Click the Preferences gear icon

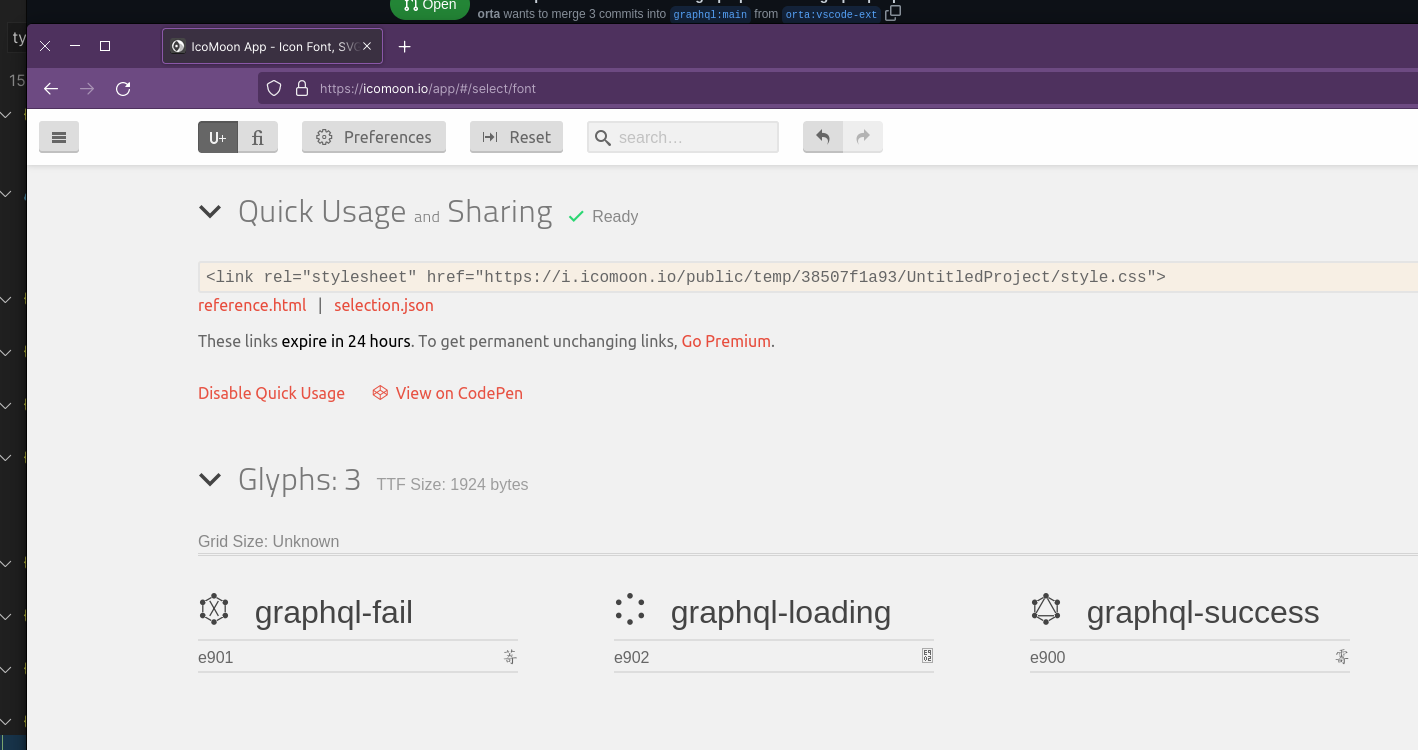[x=322, y=137]
